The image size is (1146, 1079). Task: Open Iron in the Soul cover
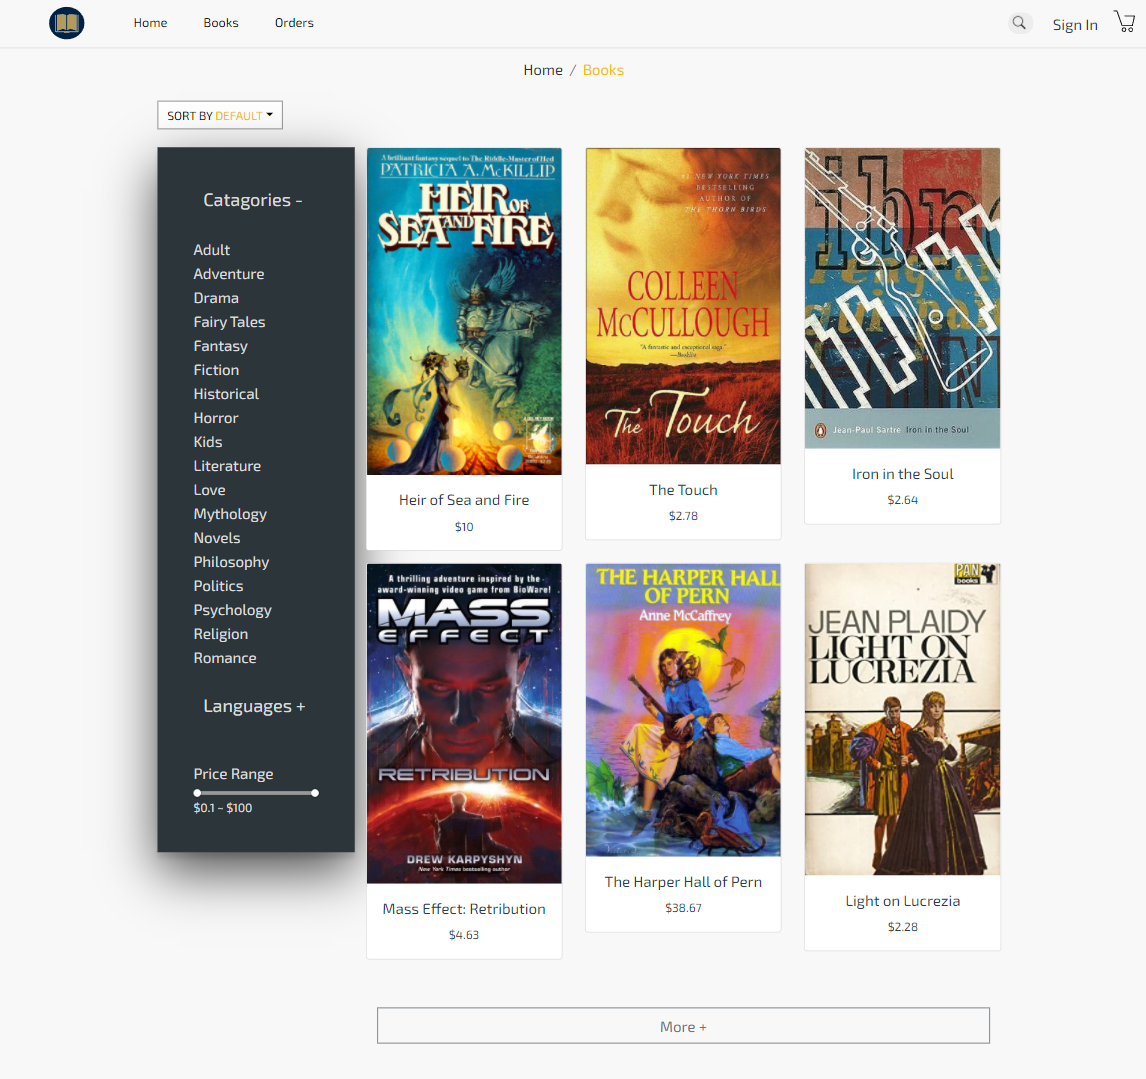tap(903, 298)
